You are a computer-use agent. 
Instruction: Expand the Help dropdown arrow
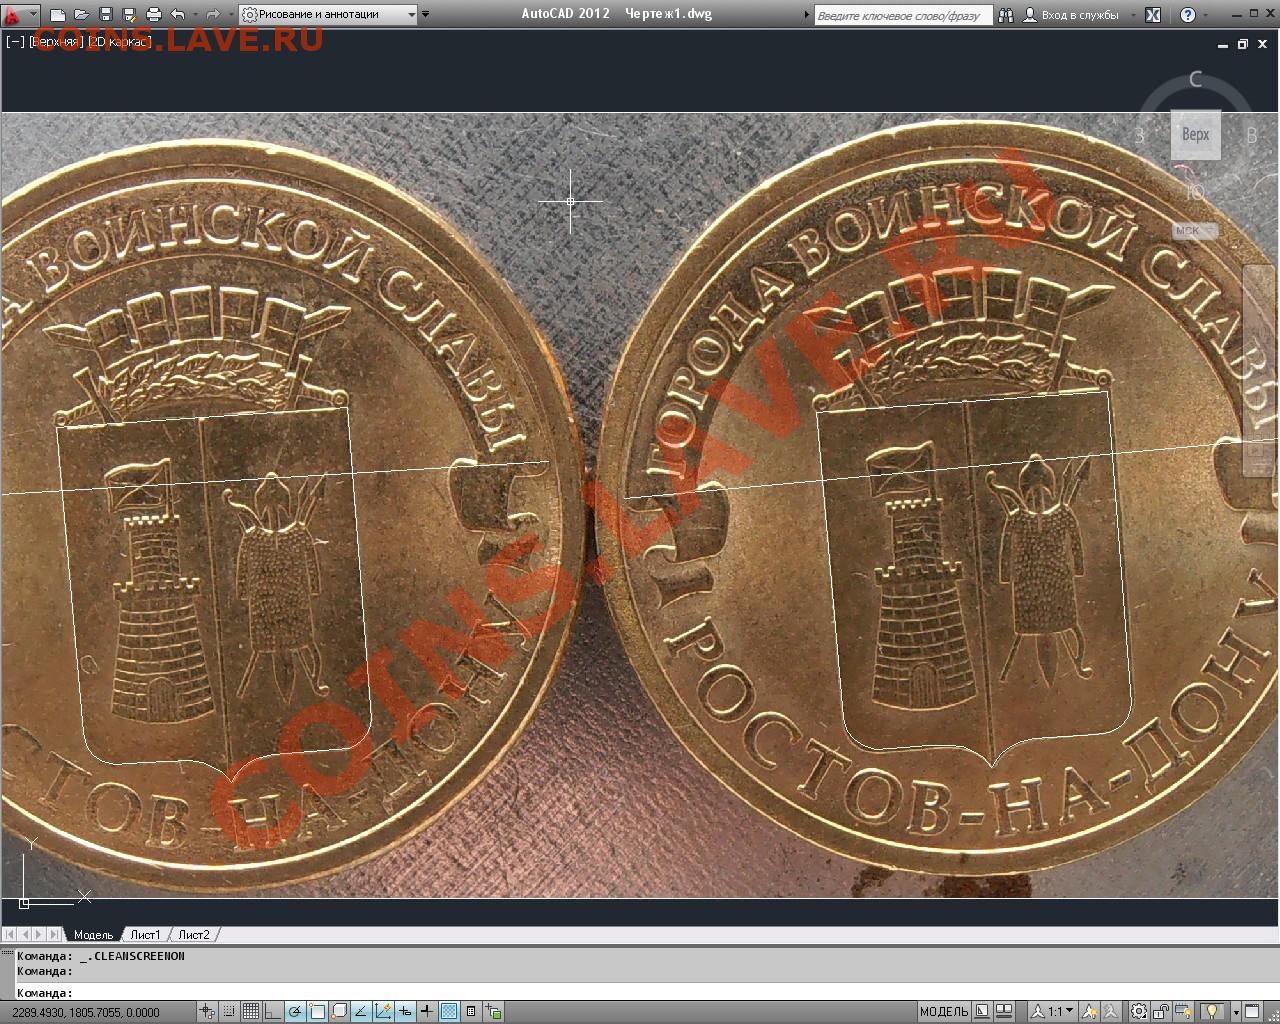point(1207,15)
